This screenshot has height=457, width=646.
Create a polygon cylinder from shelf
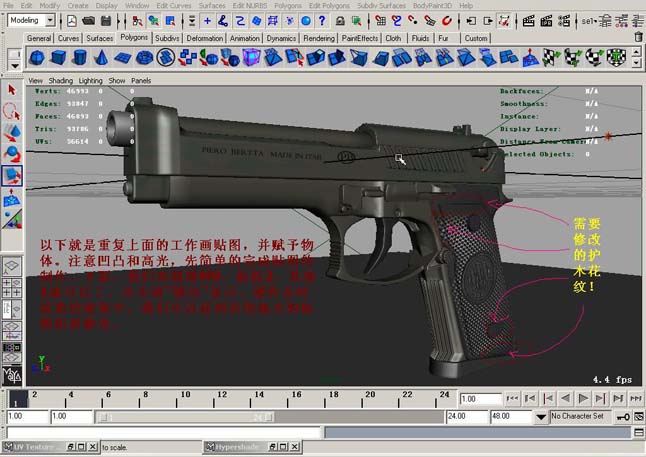[80, 58]
